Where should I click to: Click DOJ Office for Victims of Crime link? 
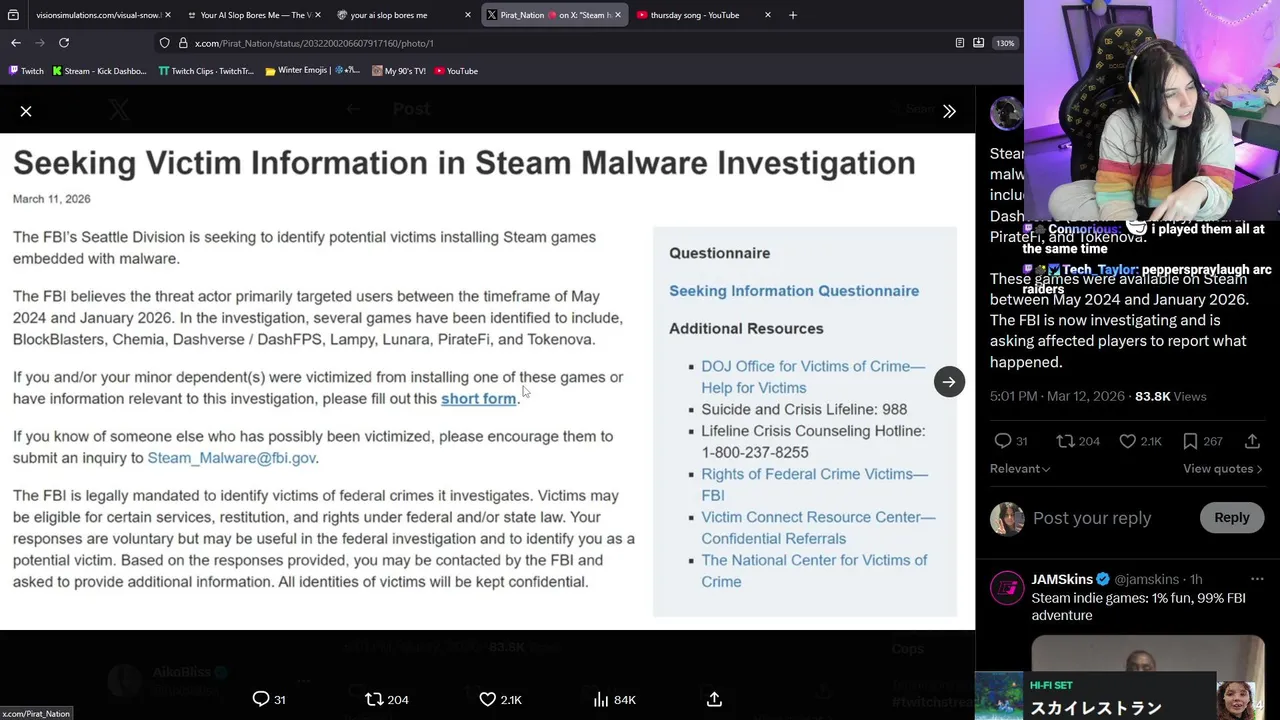(813, 377)
